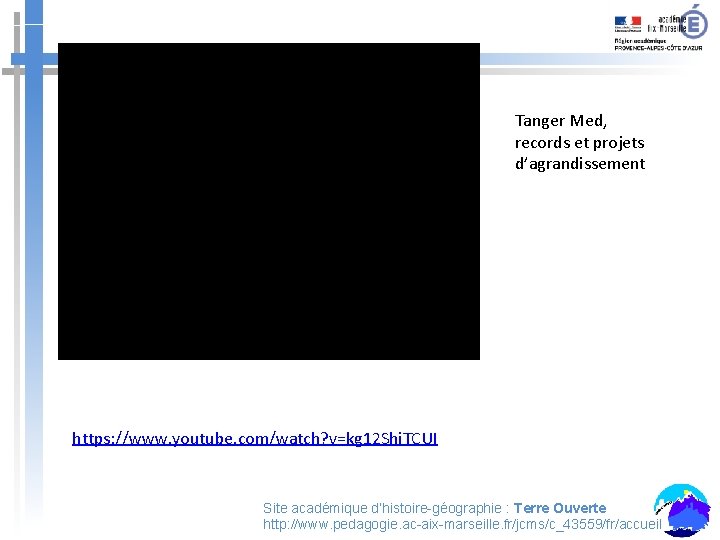Image resolution: width=720 pixels, height=540 pixels.
Task: Open the pedagogie.ac-aix-marseille.fr accueil URL
Action: (x=462, y=524)
